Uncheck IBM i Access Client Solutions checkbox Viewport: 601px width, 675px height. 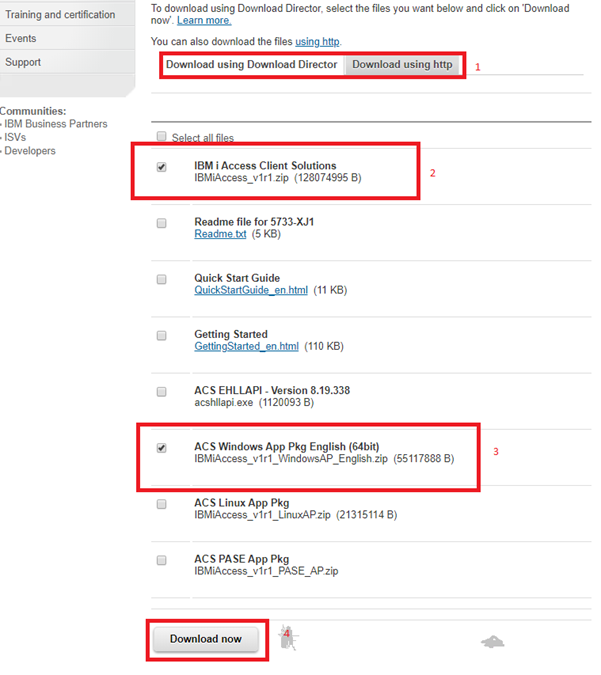[161, 167]
